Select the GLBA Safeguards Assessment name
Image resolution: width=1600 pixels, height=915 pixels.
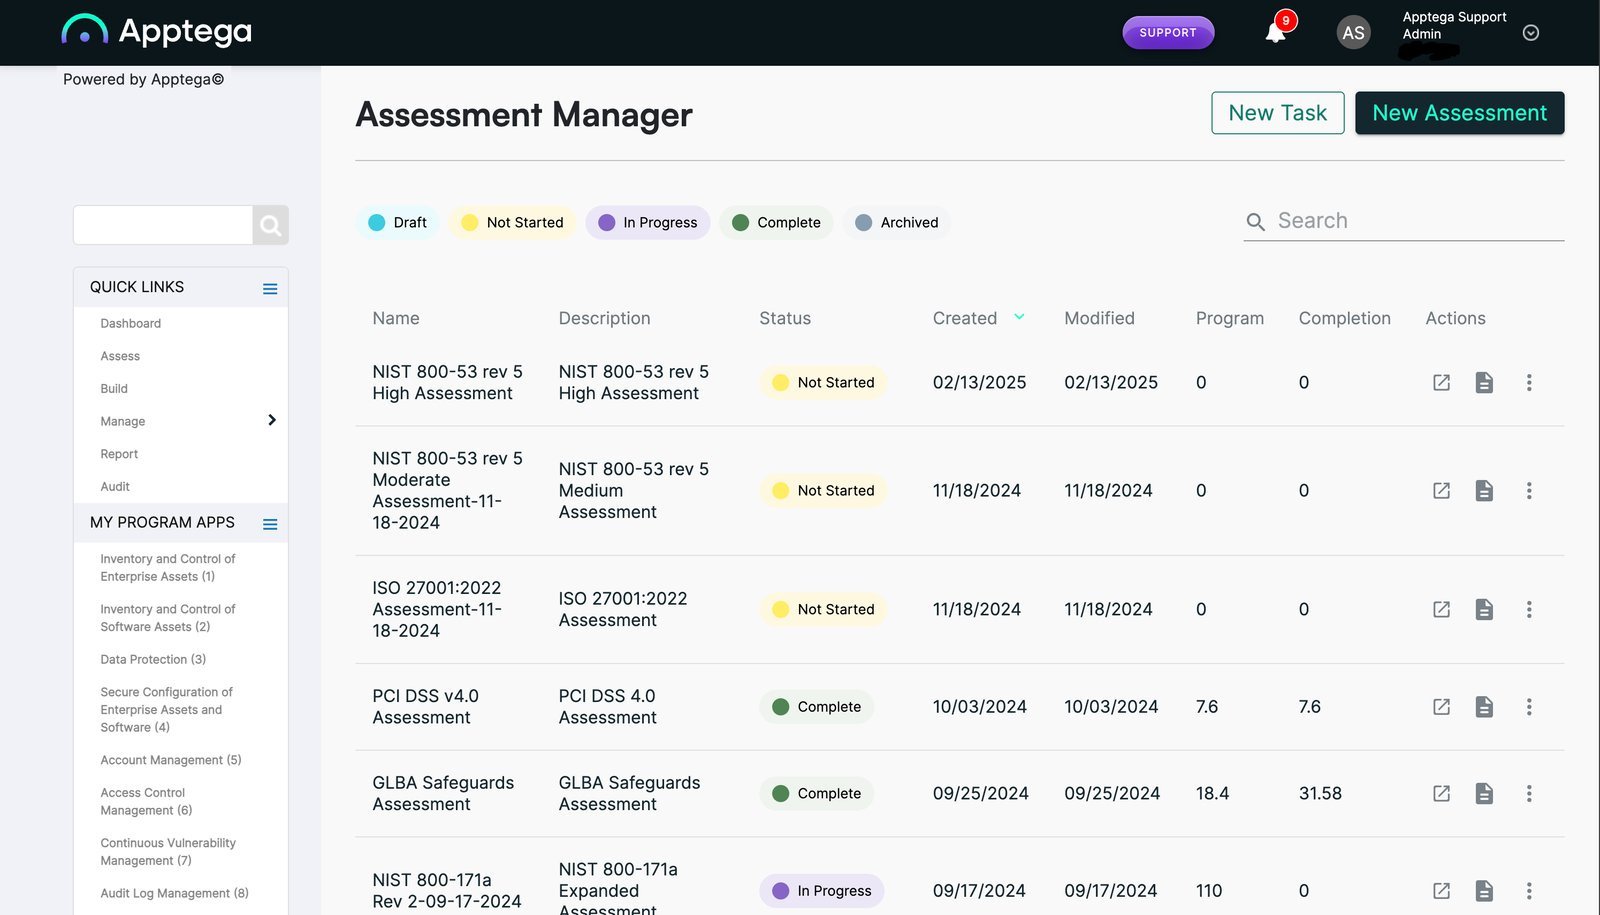443,793
